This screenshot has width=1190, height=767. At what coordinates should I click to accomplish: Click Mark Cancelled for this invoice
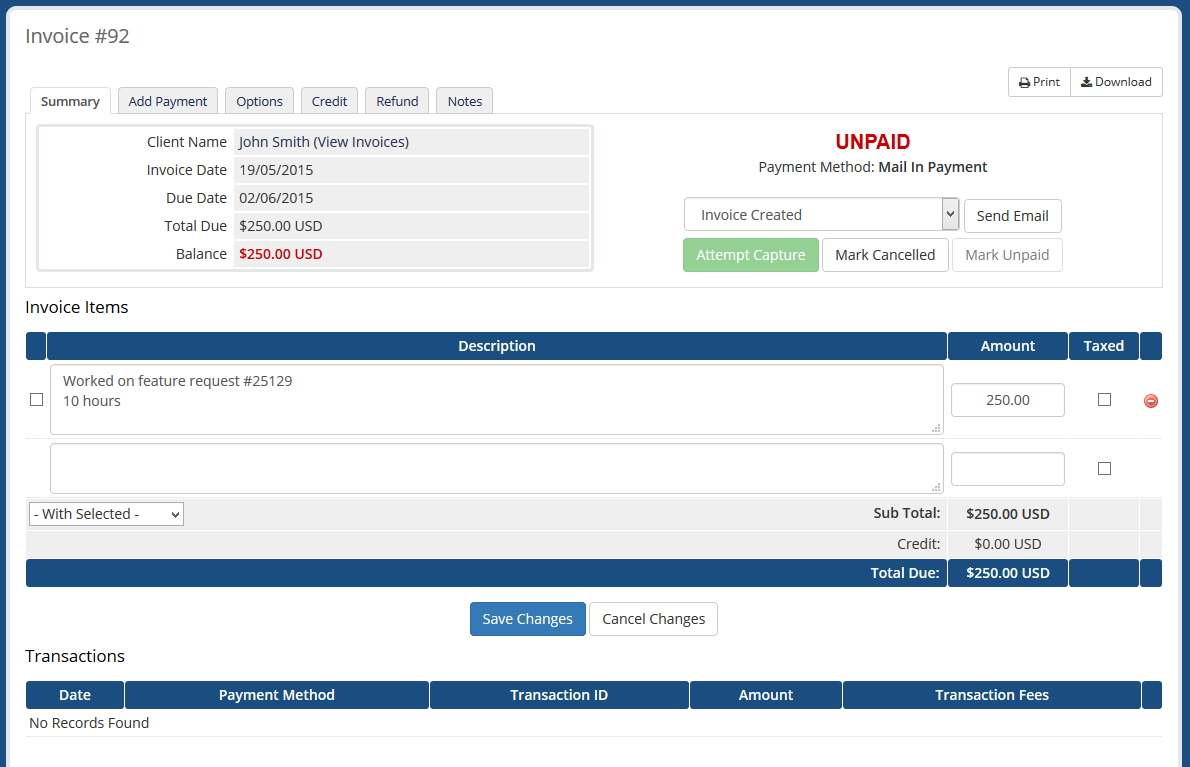885,254
